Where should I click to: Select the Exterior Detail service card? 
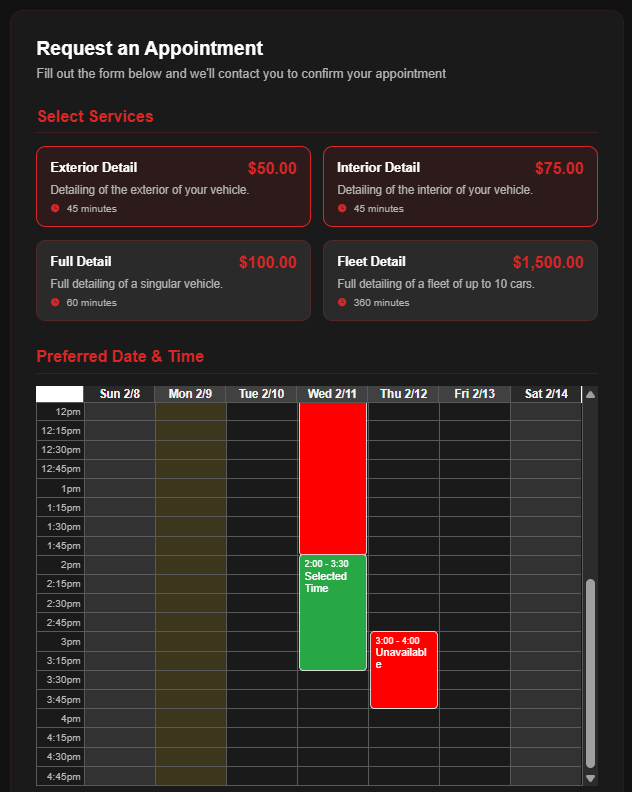click(x=173, y=186)
